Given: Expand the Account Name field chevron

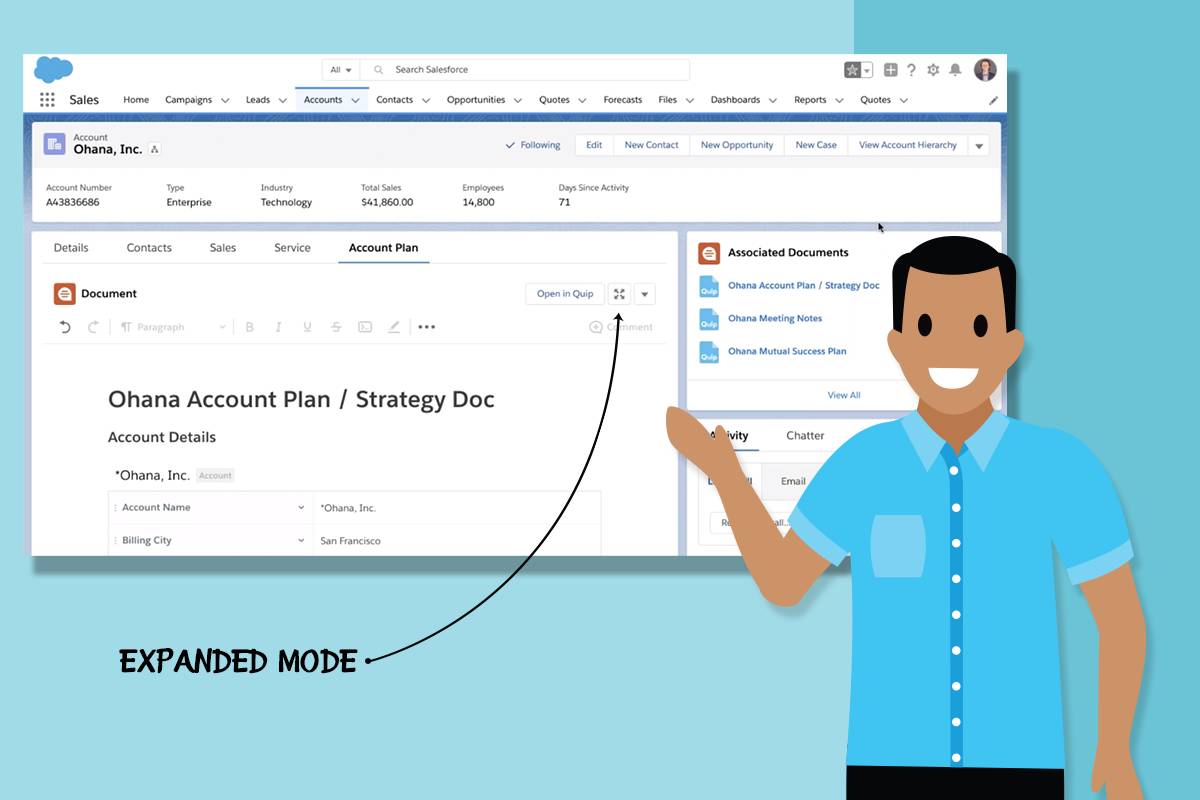Looking at the screenshot, I should click(x=301, y=508).
